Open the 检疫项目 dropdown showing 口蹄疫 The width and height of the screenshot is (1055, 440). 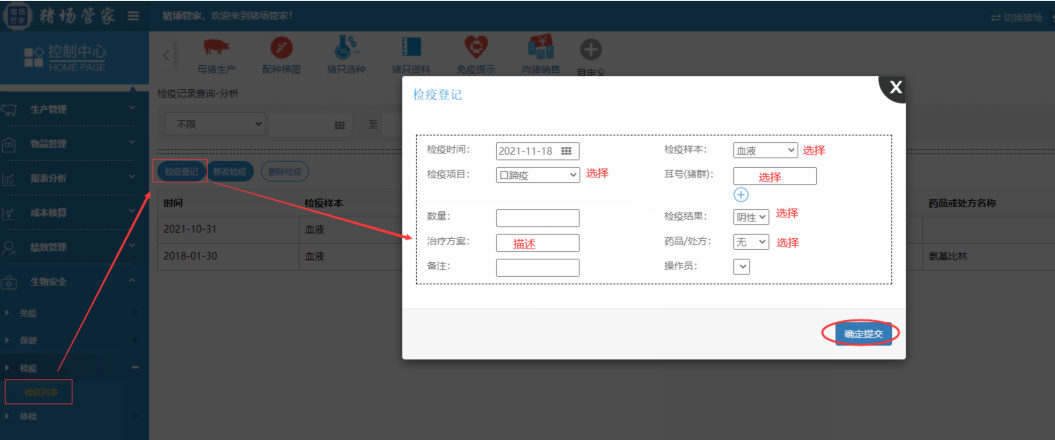538,174
